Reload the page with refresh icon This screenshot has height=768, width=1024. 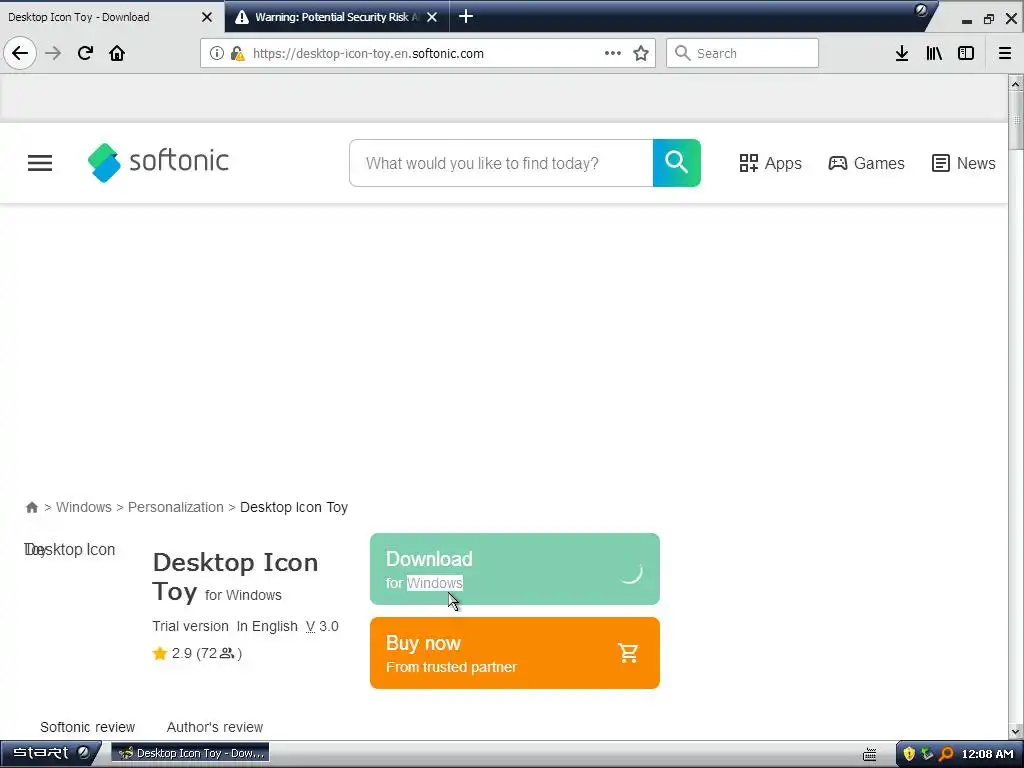click(85, 53)
